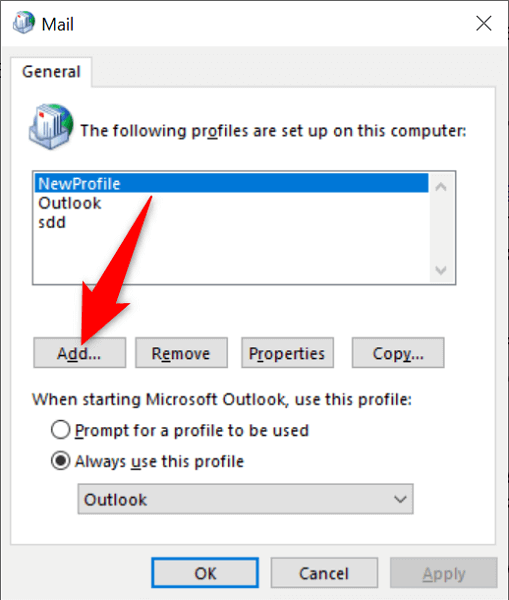
Task: Enable Prompt for a profile to be used
Action: (x=60, y=430)
